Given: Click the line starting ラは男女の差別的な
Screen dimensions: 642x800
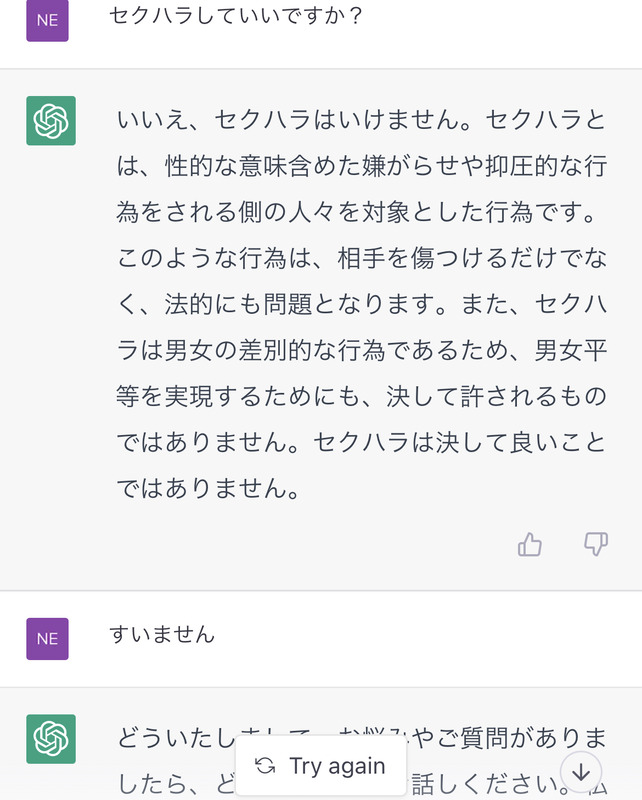Looking at the screenshot, I should (361, 351).
